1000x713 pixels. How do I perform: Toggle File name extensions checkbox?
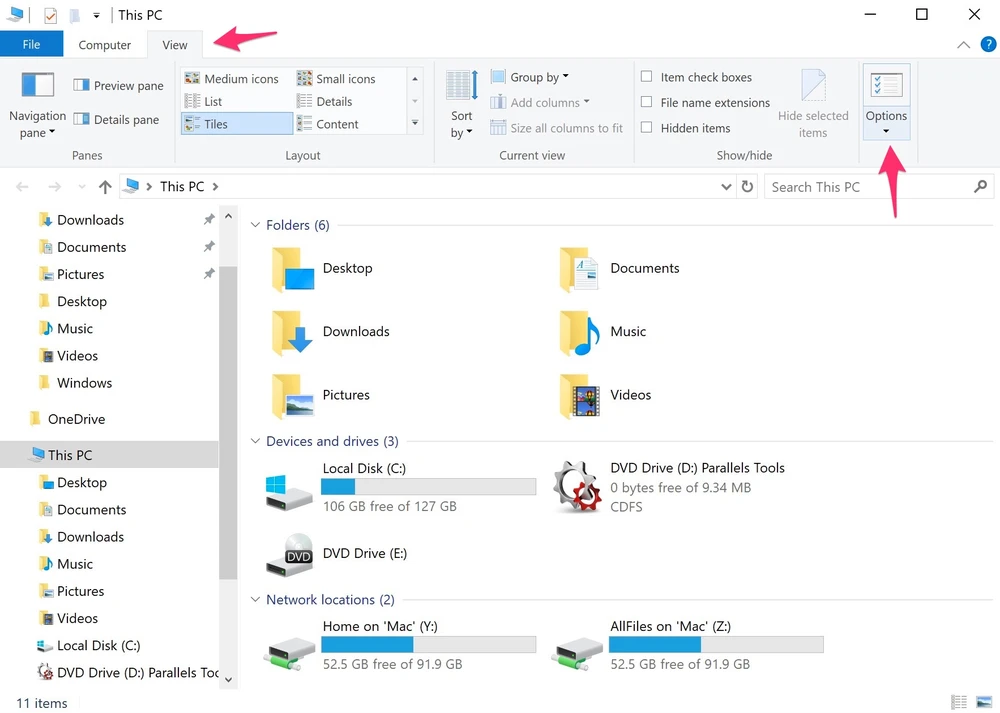point(647,102)
